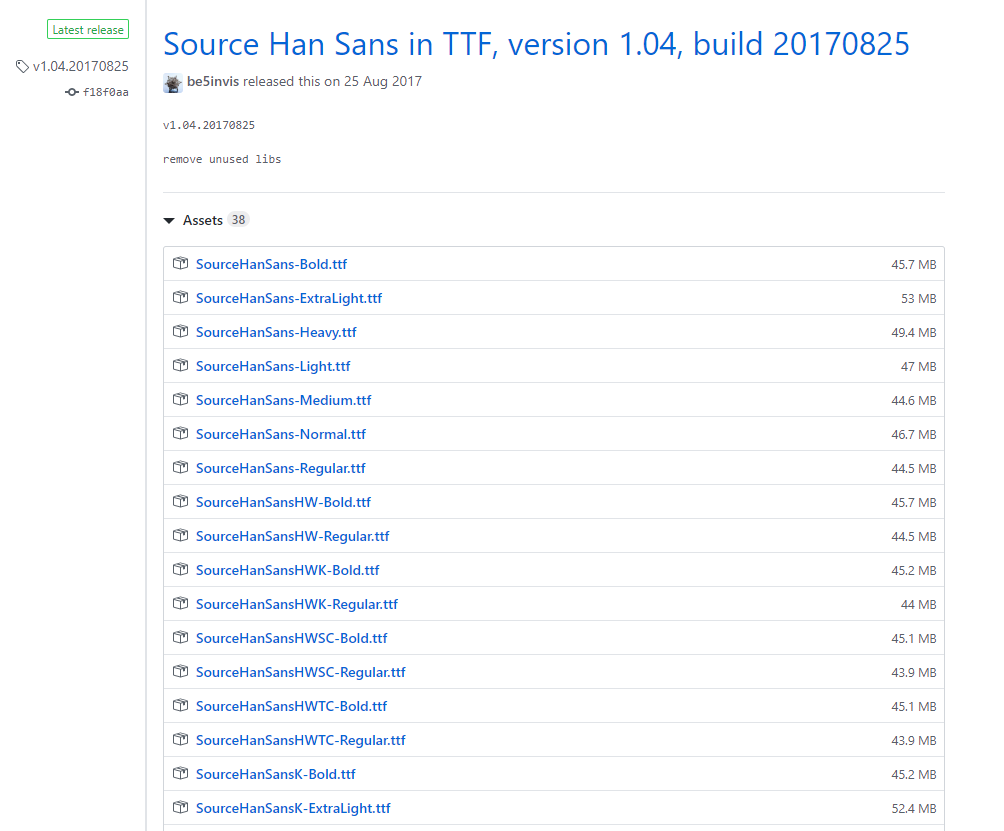Download SourceHanSansHWSC-Regular.ttf
The height and width of the screenshot is (831, 1004).
coord(301,671)
